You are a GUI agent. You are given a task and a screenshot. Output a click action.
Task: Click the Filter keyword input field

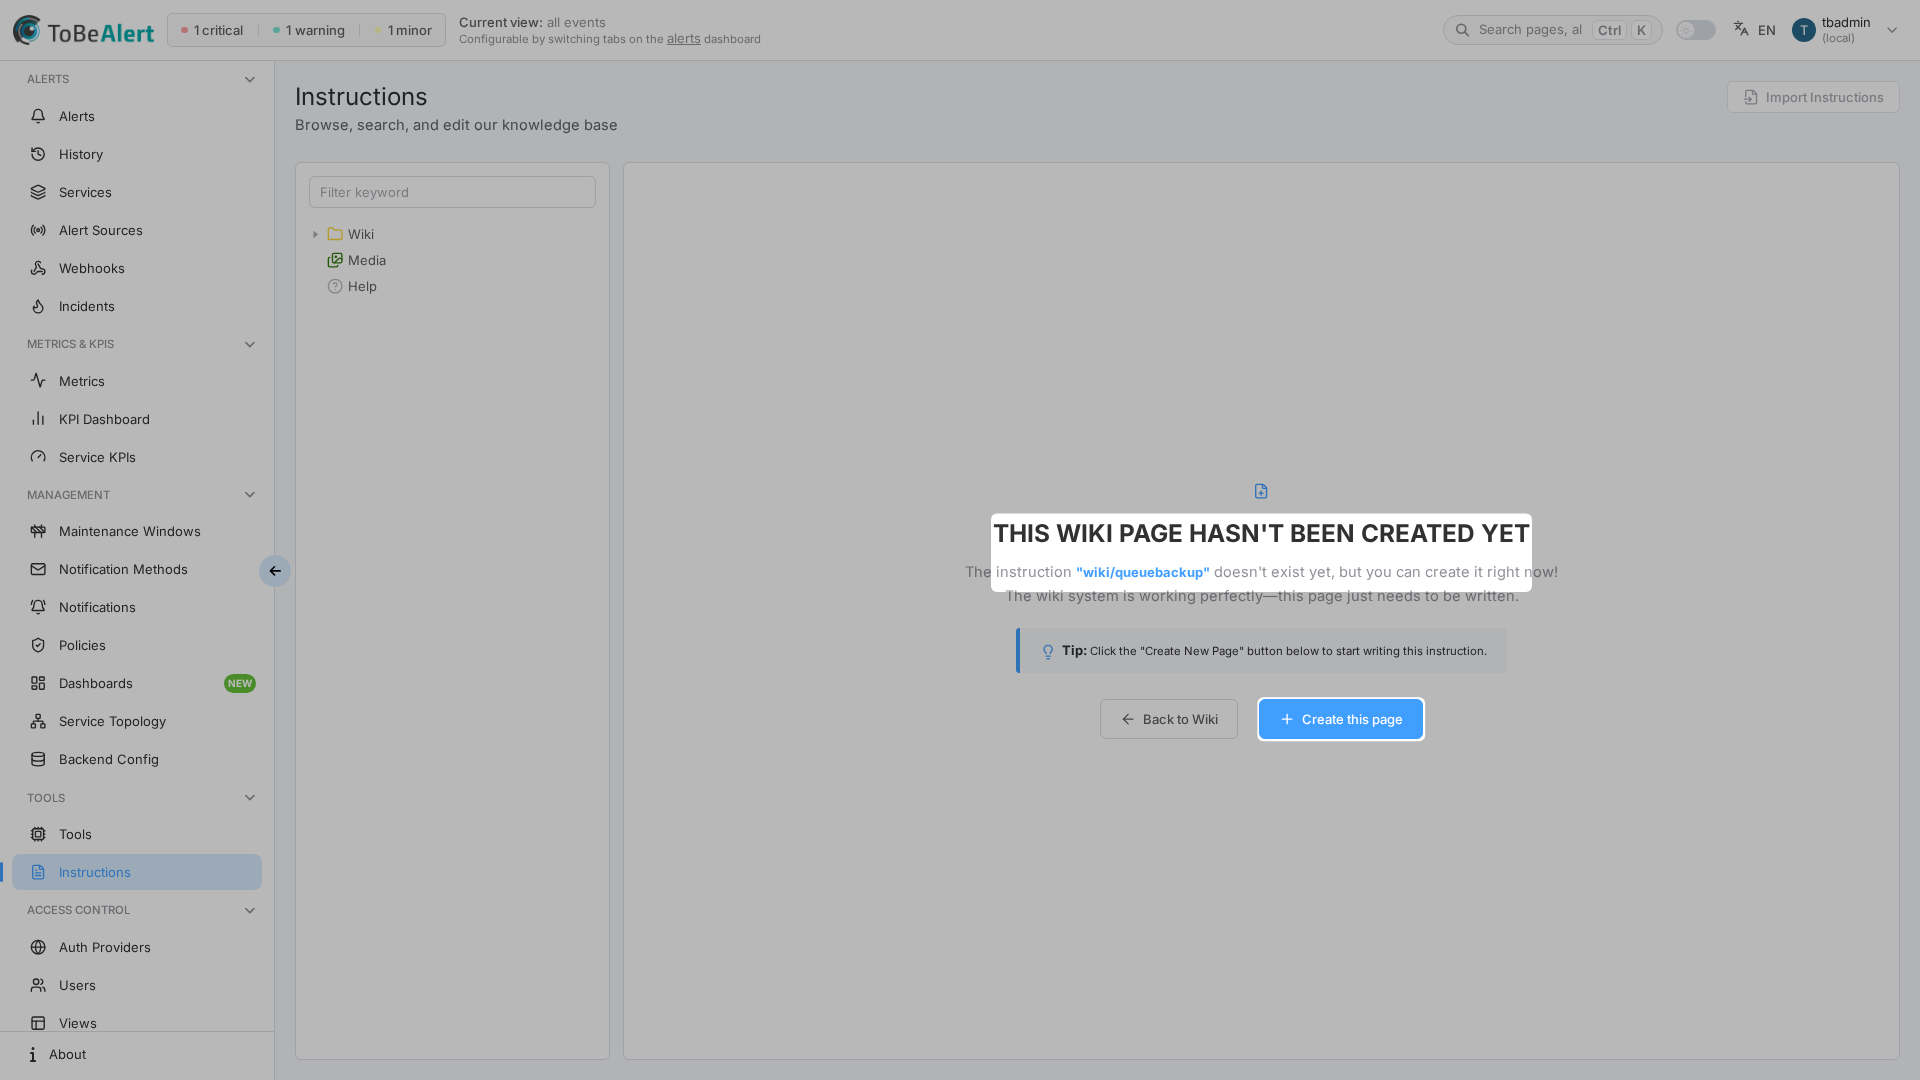tap(452, 192)
